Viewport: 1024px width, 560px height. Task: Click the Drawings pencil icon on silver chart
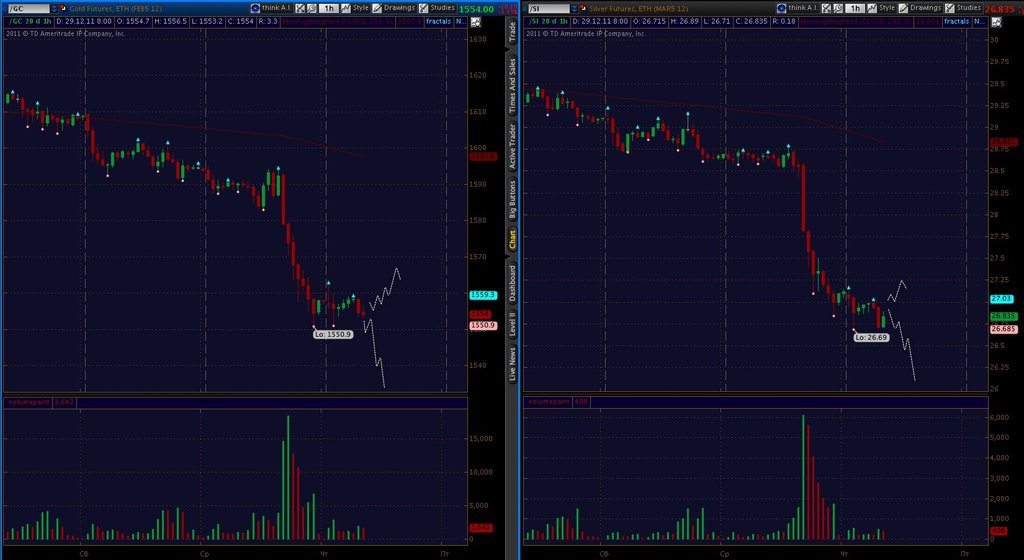tap(903, 8)
